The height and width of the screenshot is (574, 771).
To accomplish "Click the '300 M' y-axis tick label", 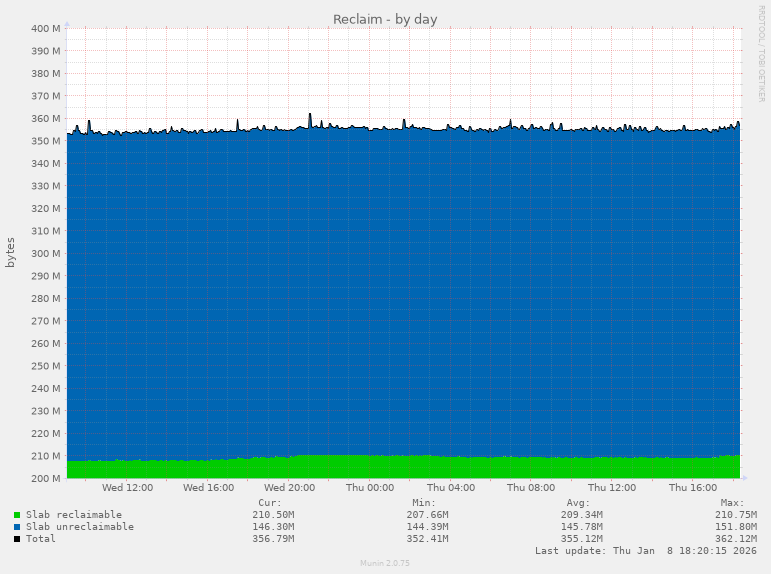I will coord(45,253).
